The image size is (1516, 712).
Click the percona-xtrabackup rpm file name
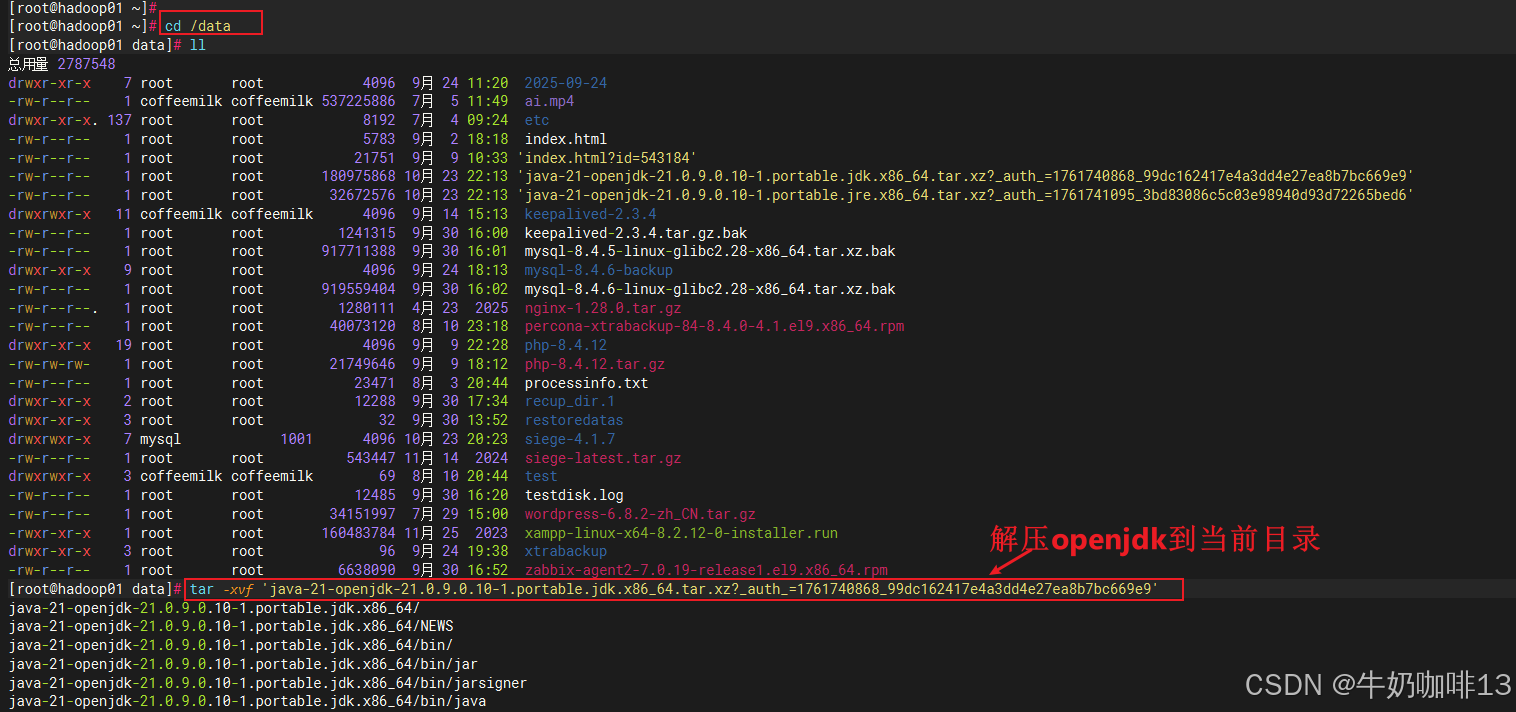(x=715, y=326)
